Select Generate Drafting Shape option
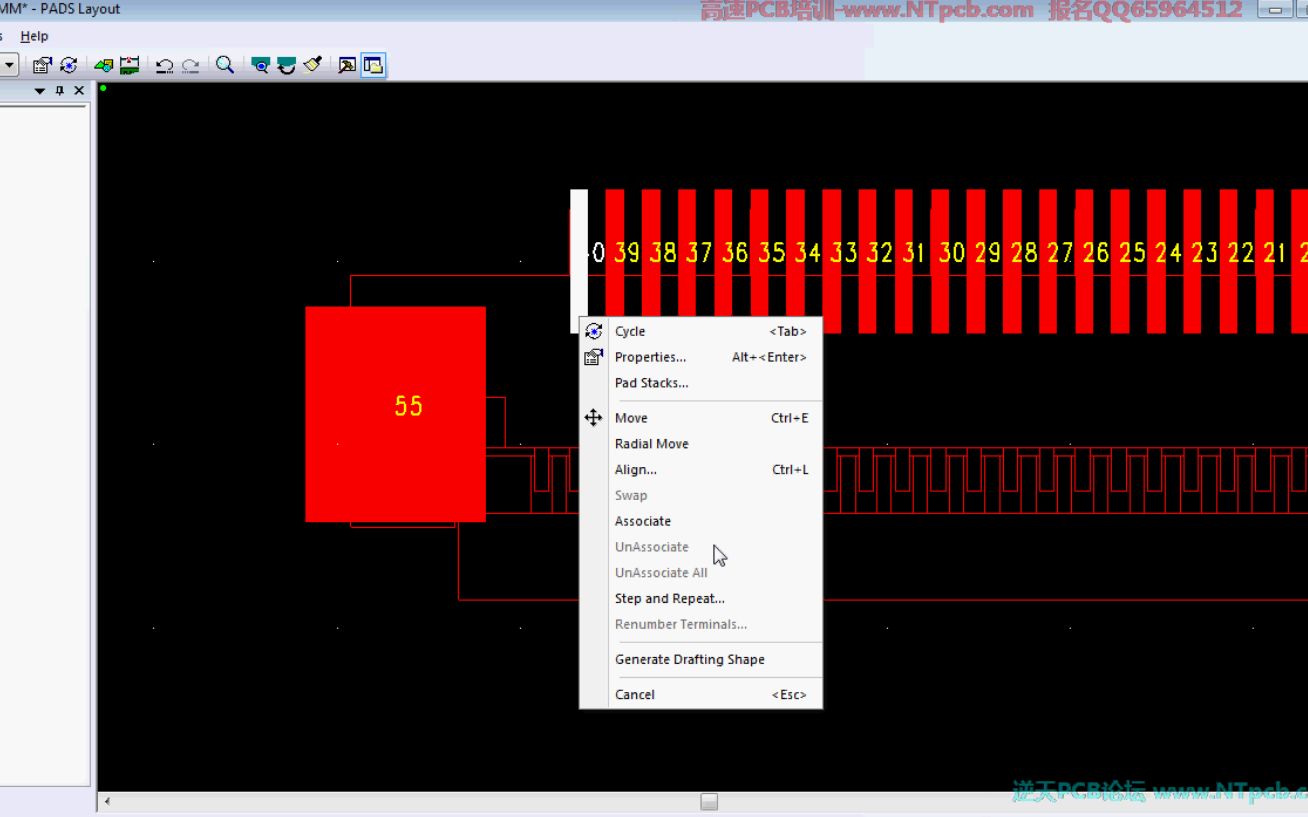1308x817 pixels. tap(689, 659)
